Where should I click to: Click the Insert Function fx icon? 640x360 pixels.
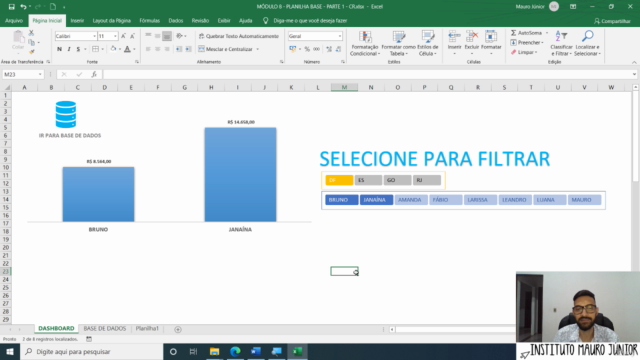tap(94, 74)
